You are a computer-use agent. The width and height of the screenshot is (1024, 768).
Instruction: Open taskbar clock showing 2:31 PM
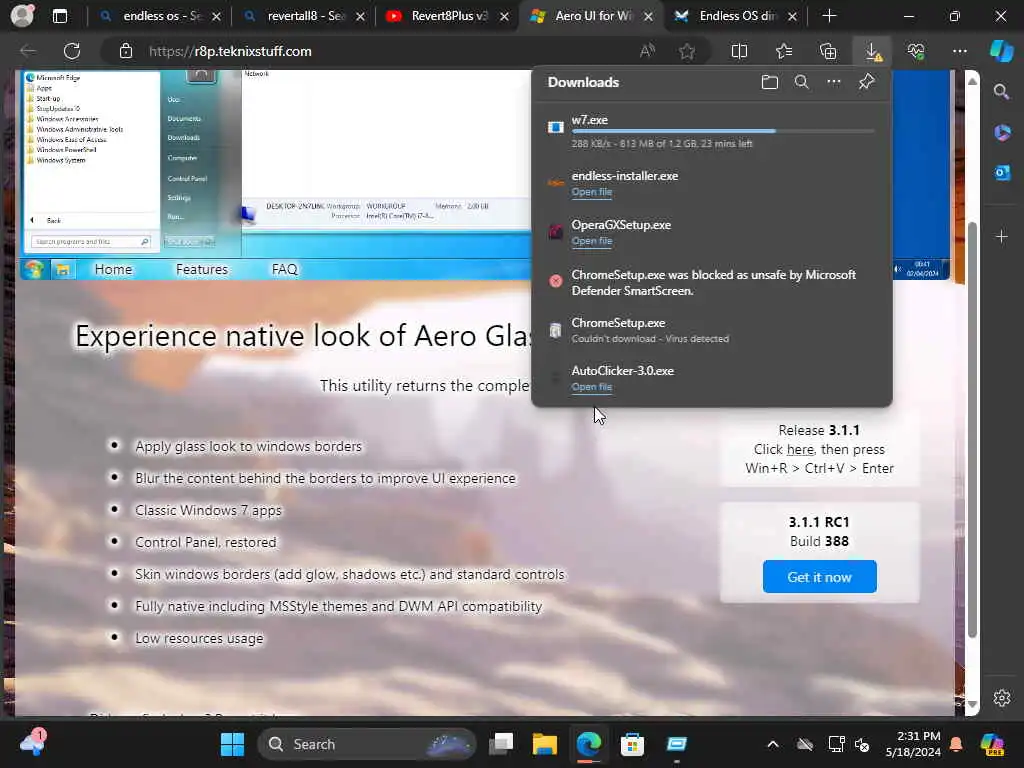pyautogui.click(x=913, y=744)
